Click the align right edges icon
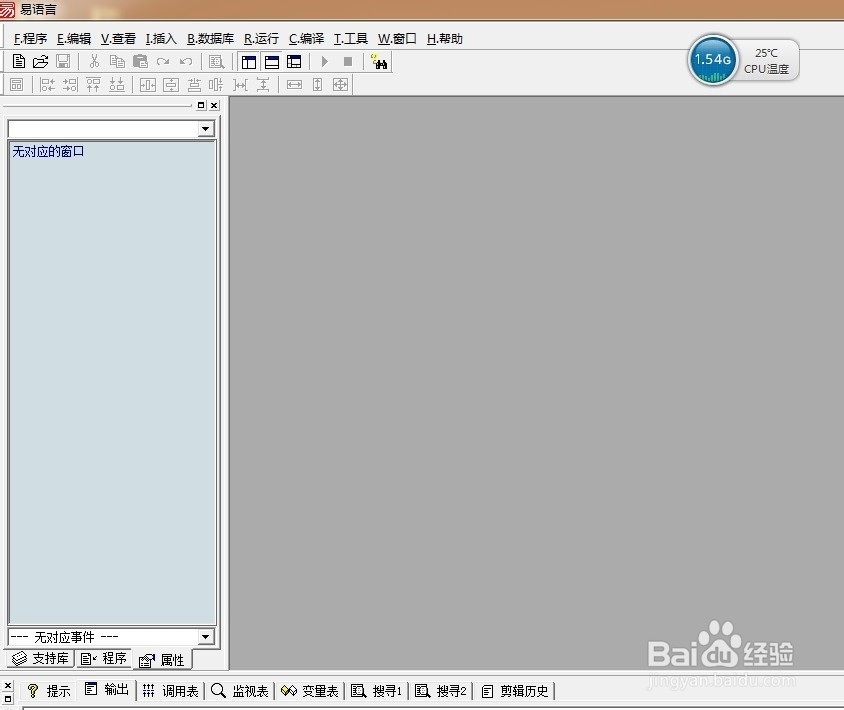 click(70, 85)
